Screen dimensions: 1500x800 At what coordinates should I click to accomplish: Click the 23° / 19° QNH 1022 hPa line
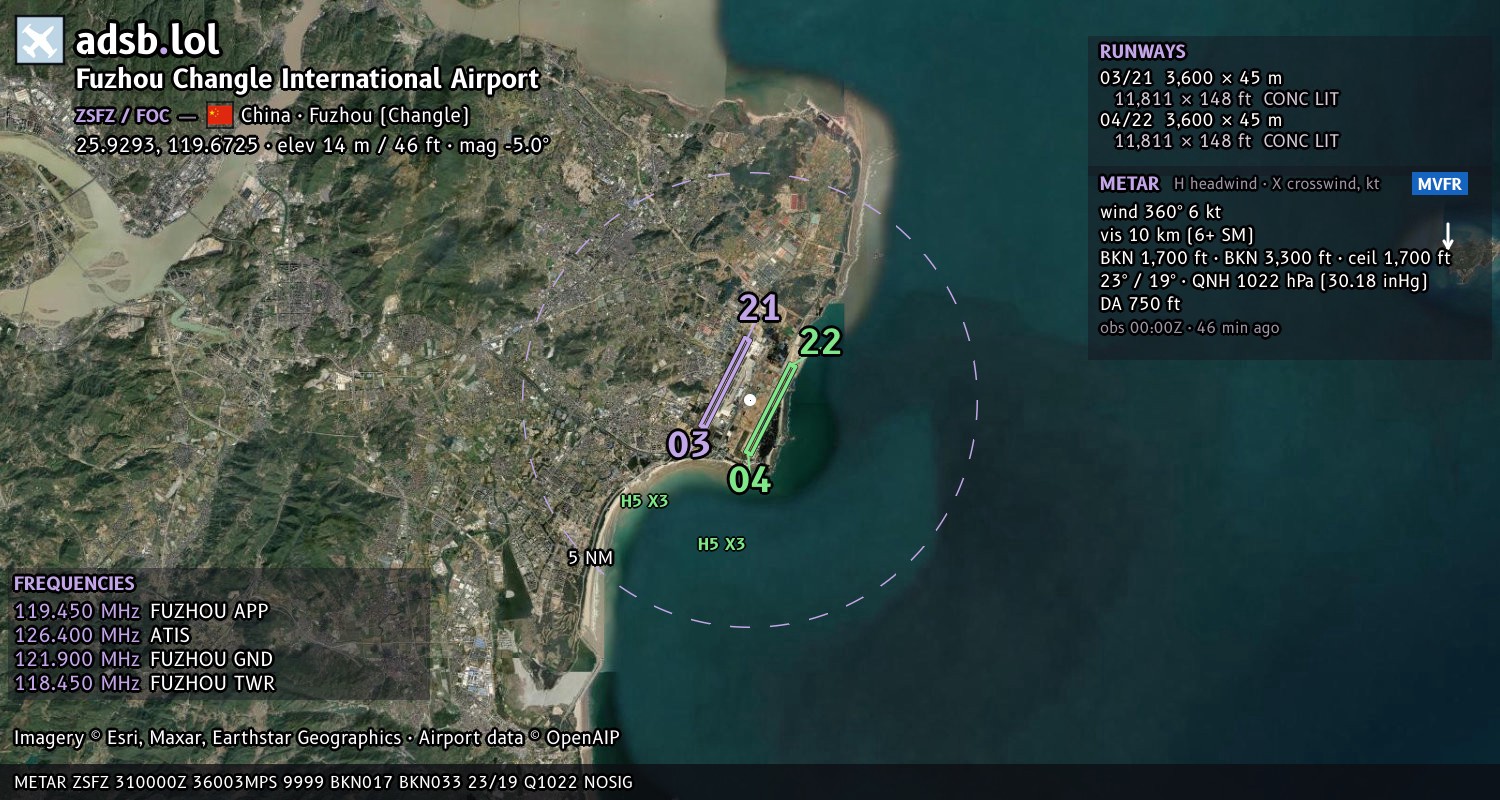point(1264,281)
